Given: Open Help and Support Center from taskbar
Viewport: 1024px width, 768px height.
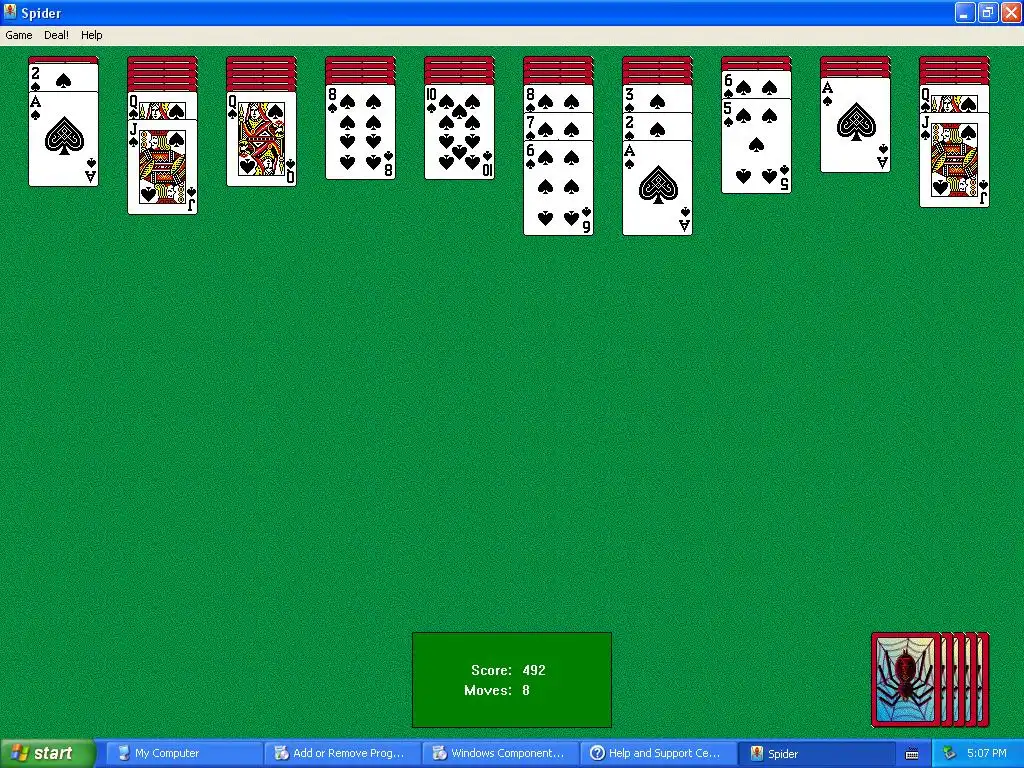Looking at the screenshot, I should [x=658, y=754].
